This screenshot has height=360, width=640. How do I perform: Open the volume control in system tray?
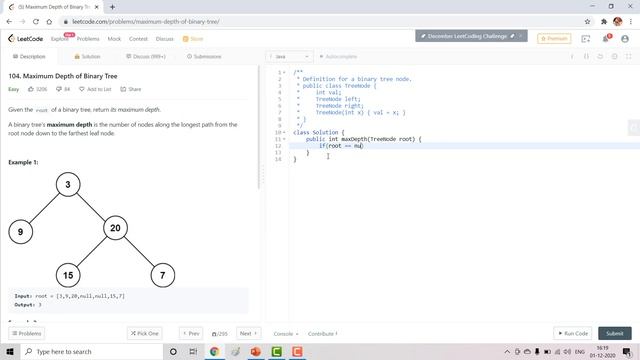pyautogui.click(x=567, y=351)
